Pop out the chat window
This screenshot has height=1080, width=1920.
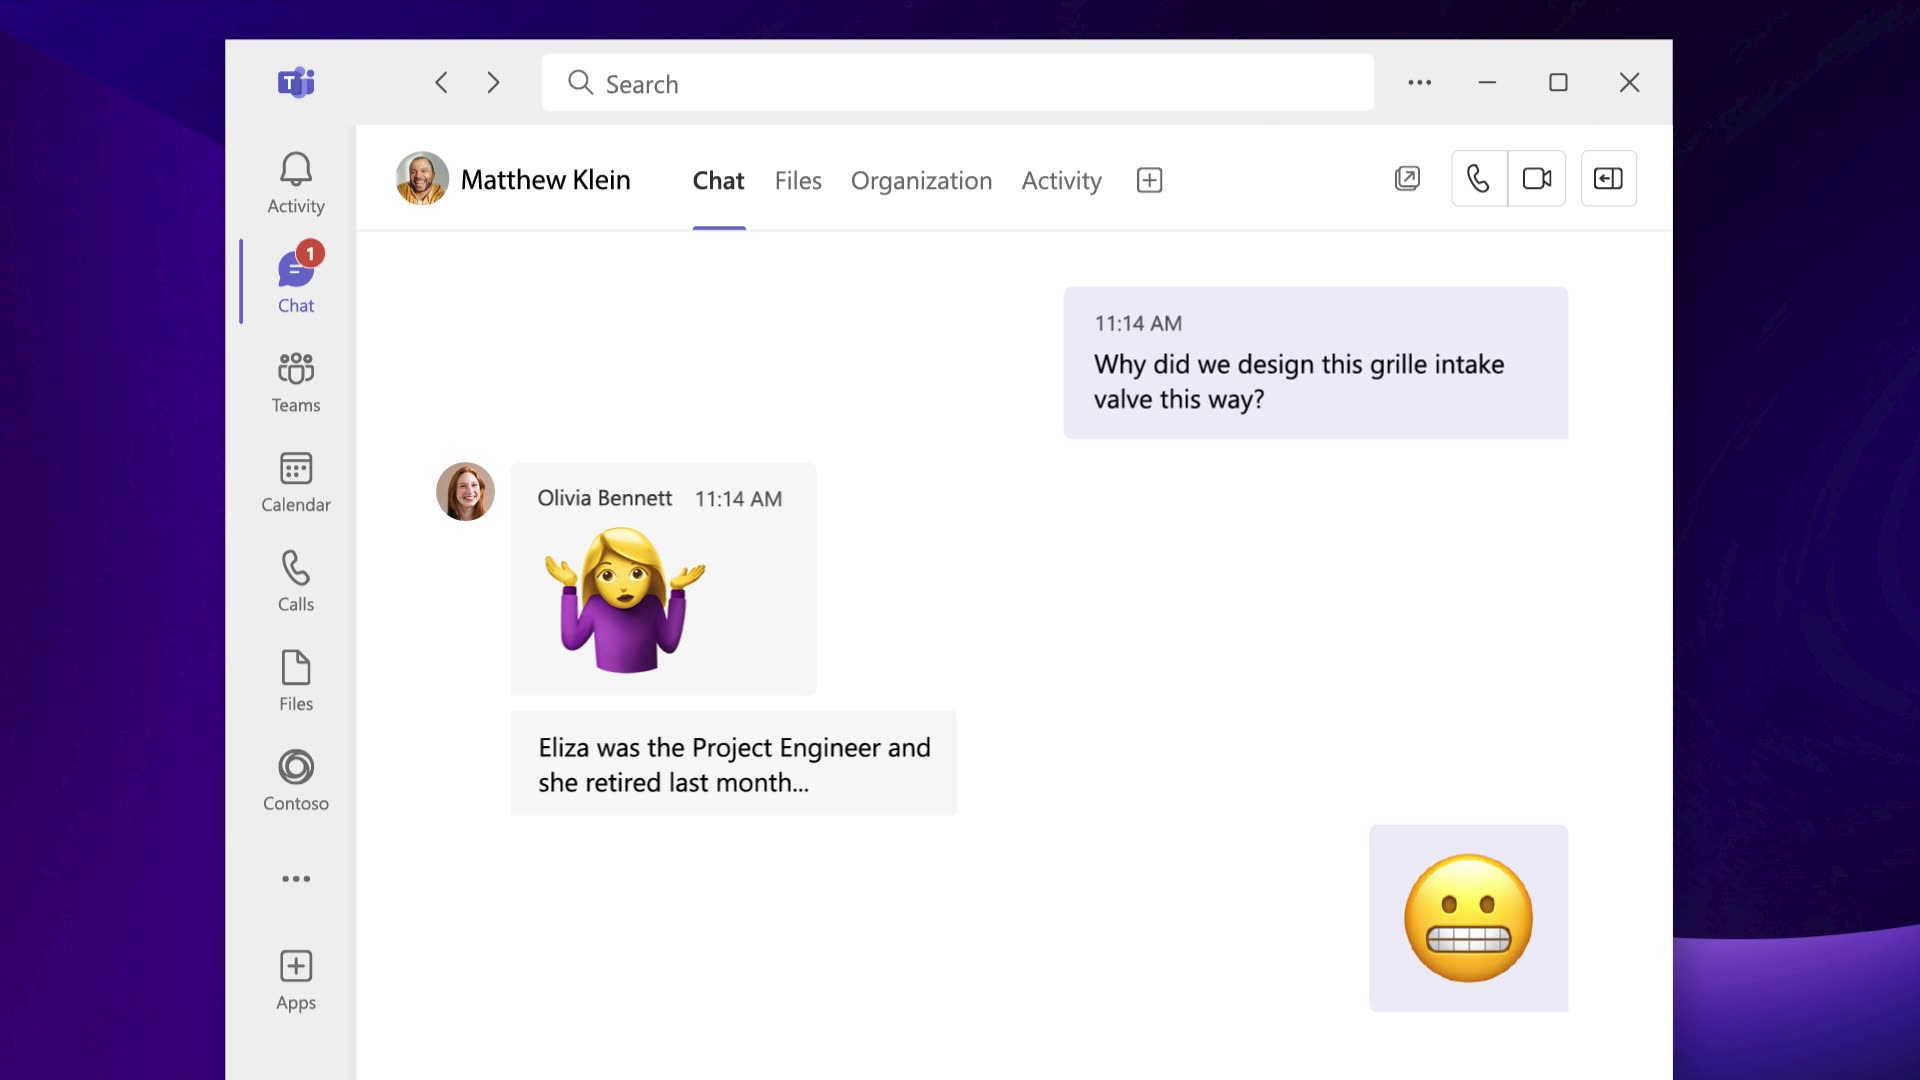(x=1407, y=179)
